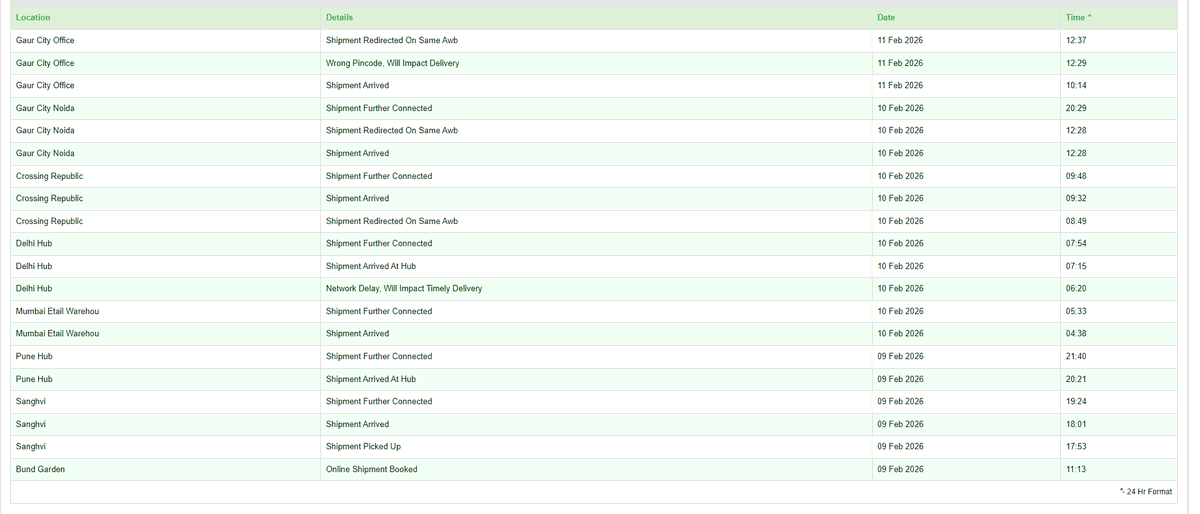Select the time value 04:38
Viewport: 1200px width, 514px height.
click(1077, 334)
